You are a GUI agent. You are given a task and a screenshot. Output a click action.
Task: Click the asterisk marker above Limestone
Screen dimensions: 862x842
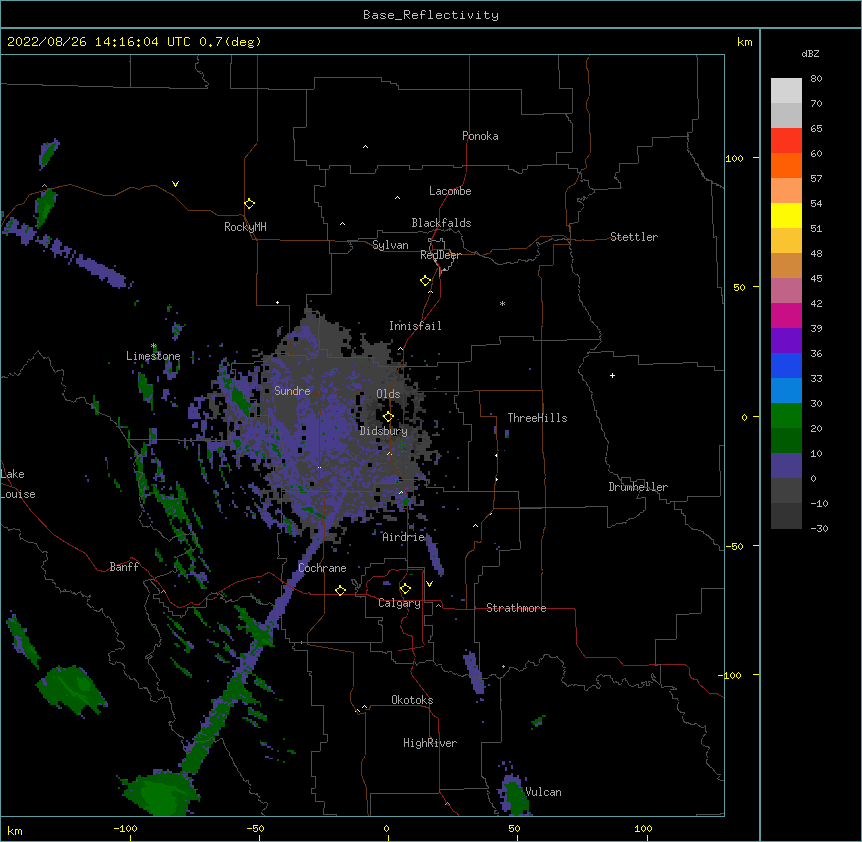pyautogui.click(x=154, y=346)
